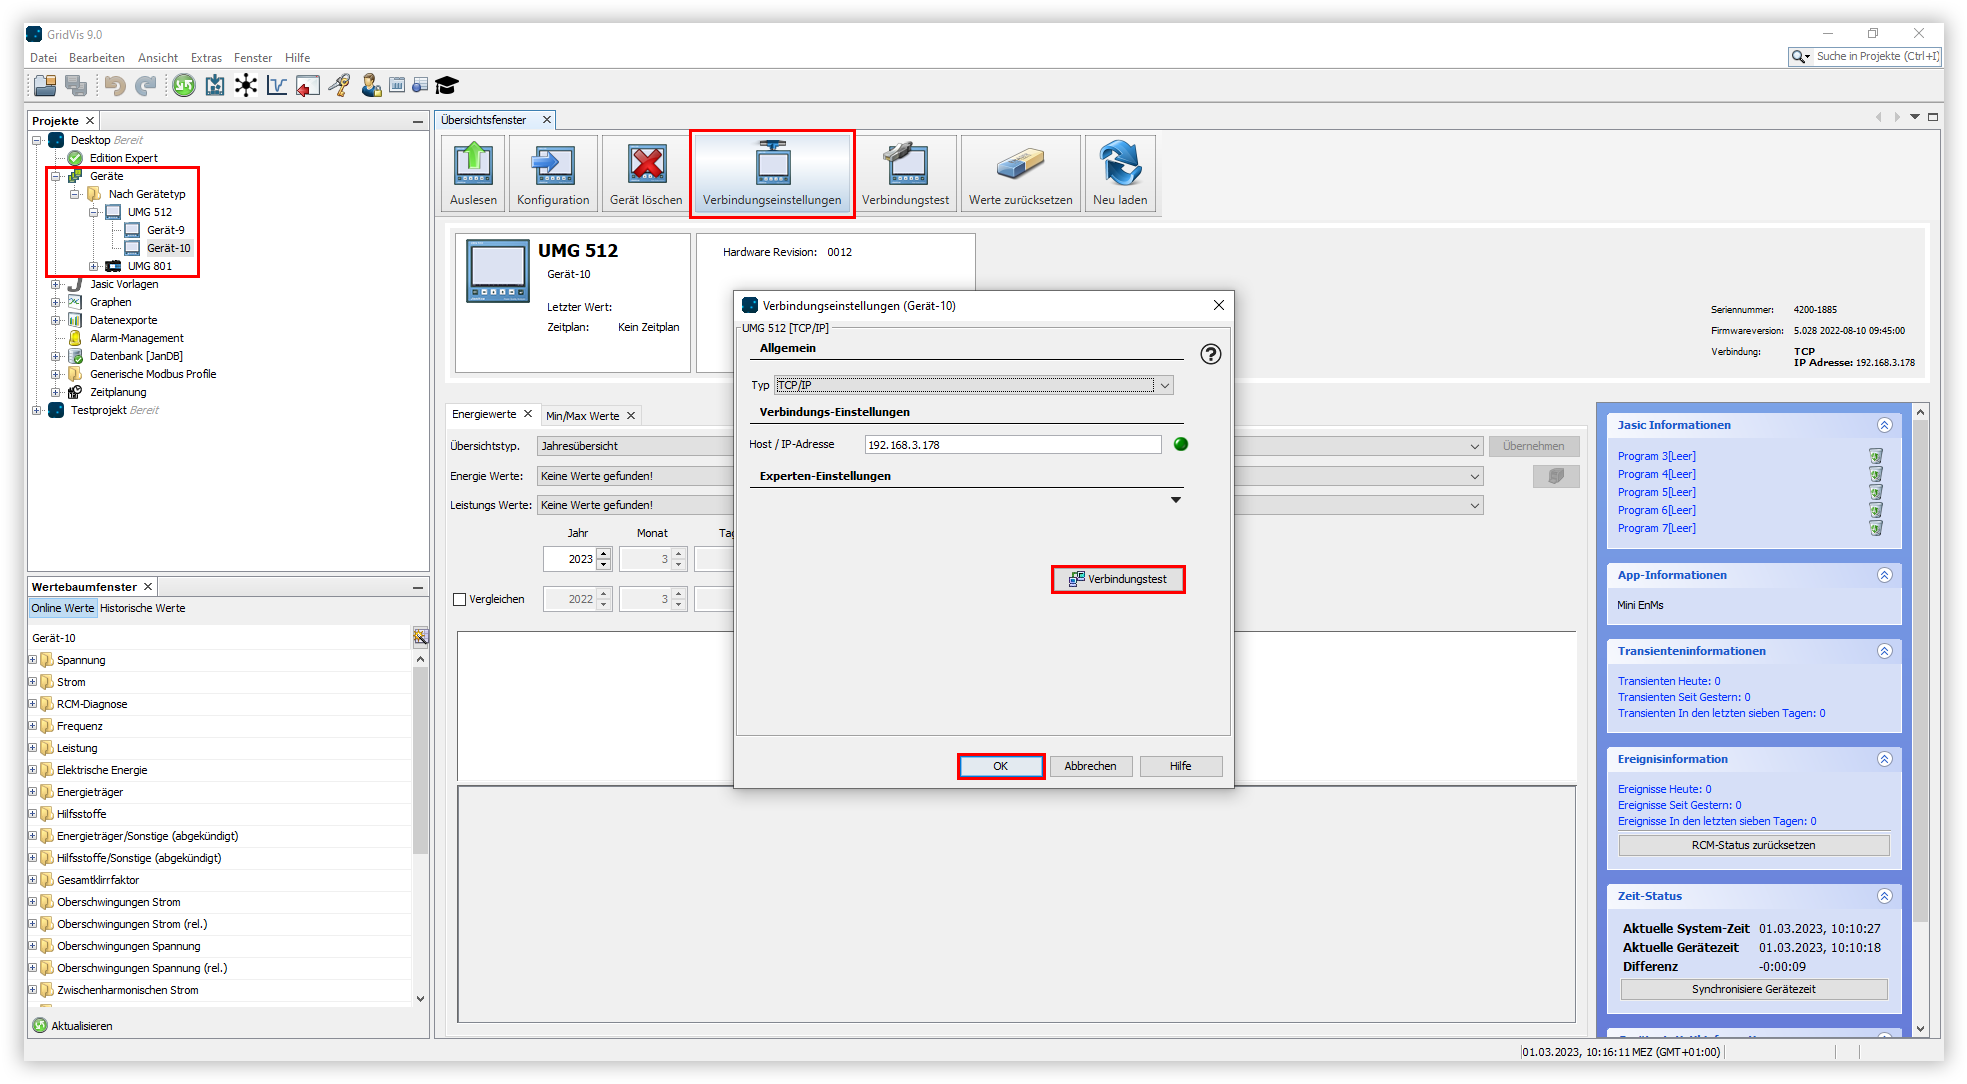Collapse the Transienteninformationen section
The image size is (1967, 1084).
point(1886,650)
